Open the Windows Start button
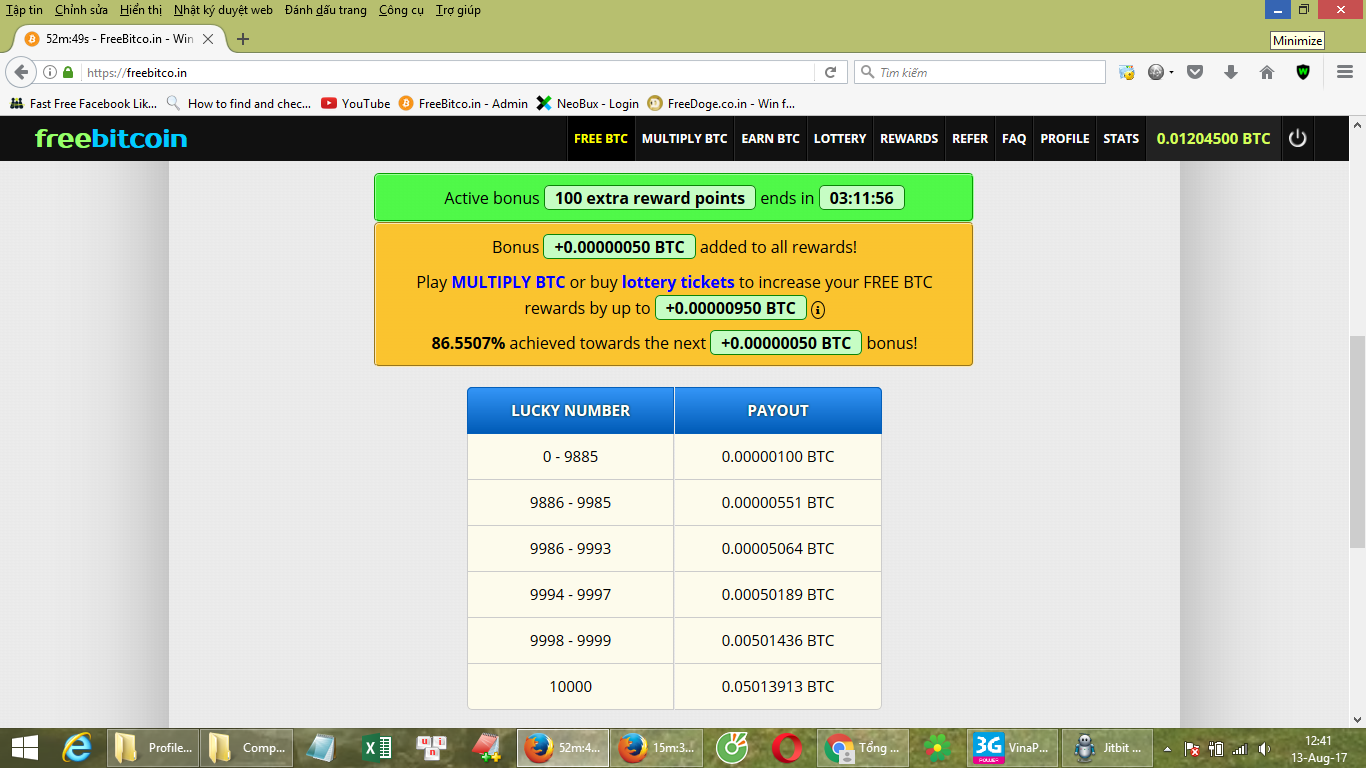 (x=25, y=747)
